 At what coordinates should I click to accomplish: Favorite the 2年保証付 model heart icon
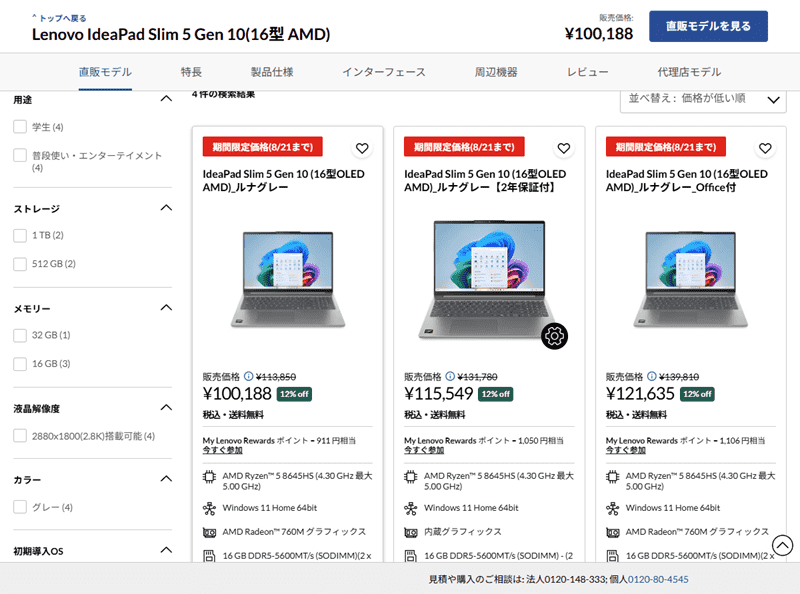pyautogui.click(x=564, y=148)
